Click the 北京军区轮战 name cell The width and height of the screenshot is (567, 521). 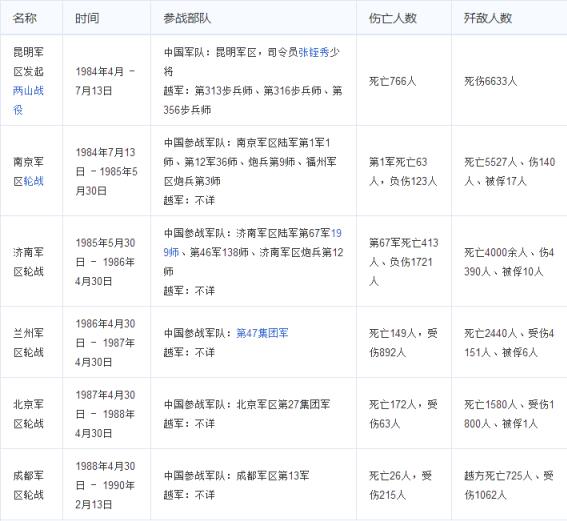31,413
